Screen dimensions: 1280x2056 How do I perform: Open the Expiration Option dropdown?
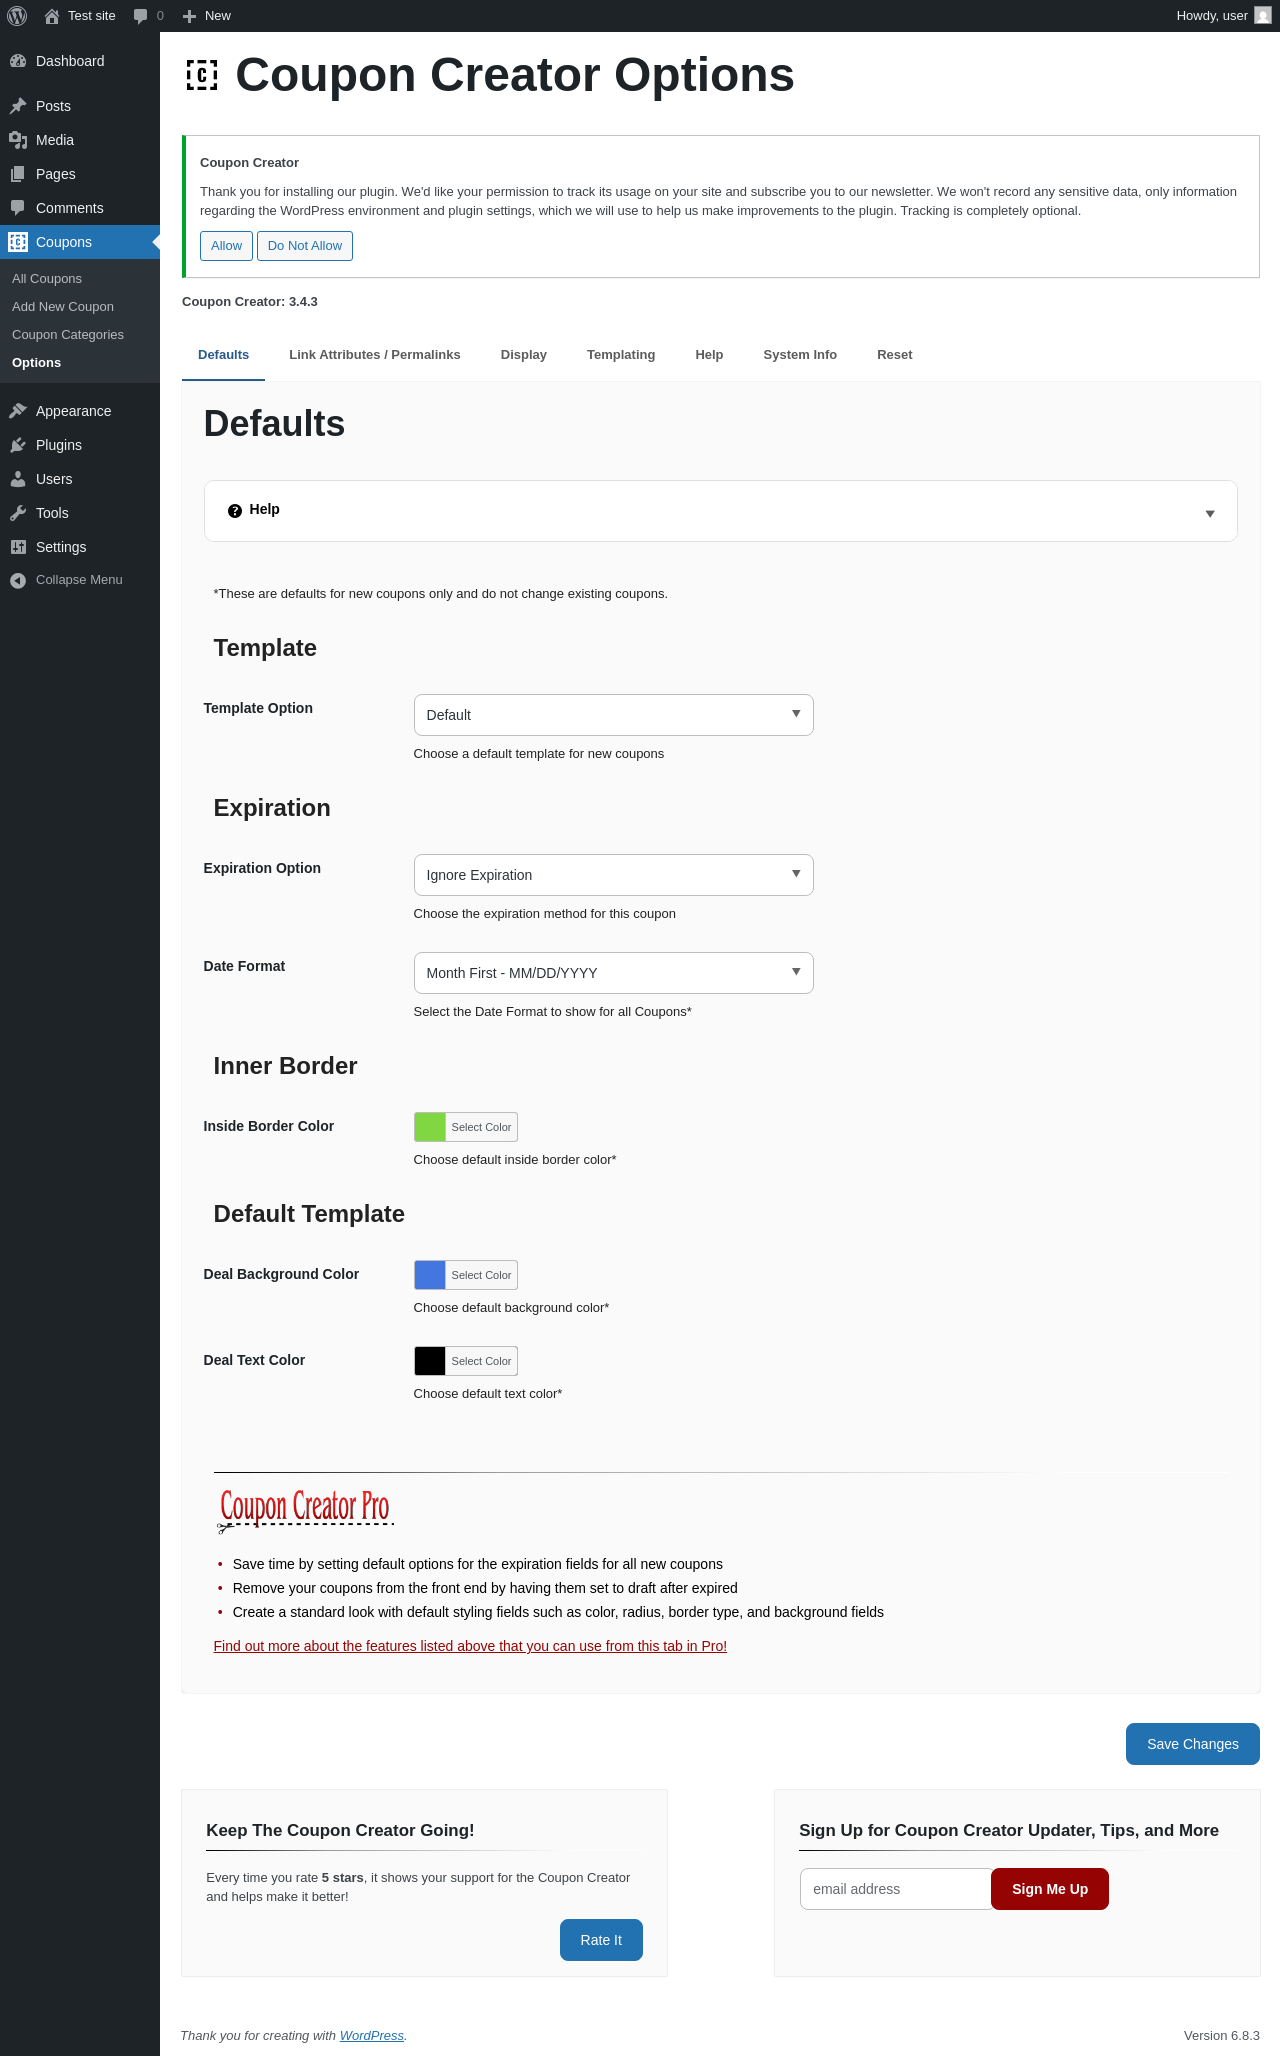pyautogui.click(x=613, y=875)
